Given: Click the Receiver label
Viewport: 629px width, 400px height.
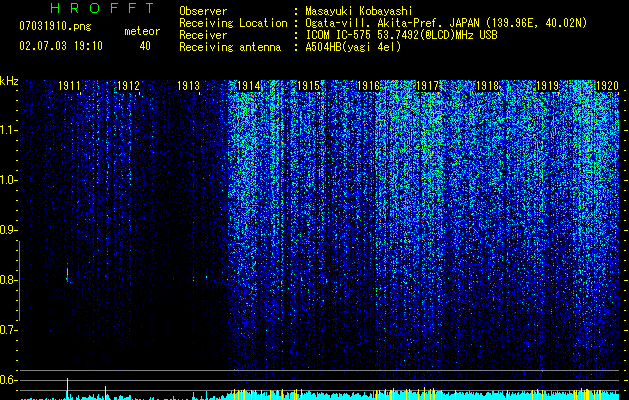Looking at the screenshot, I should (x=203, y=35).
